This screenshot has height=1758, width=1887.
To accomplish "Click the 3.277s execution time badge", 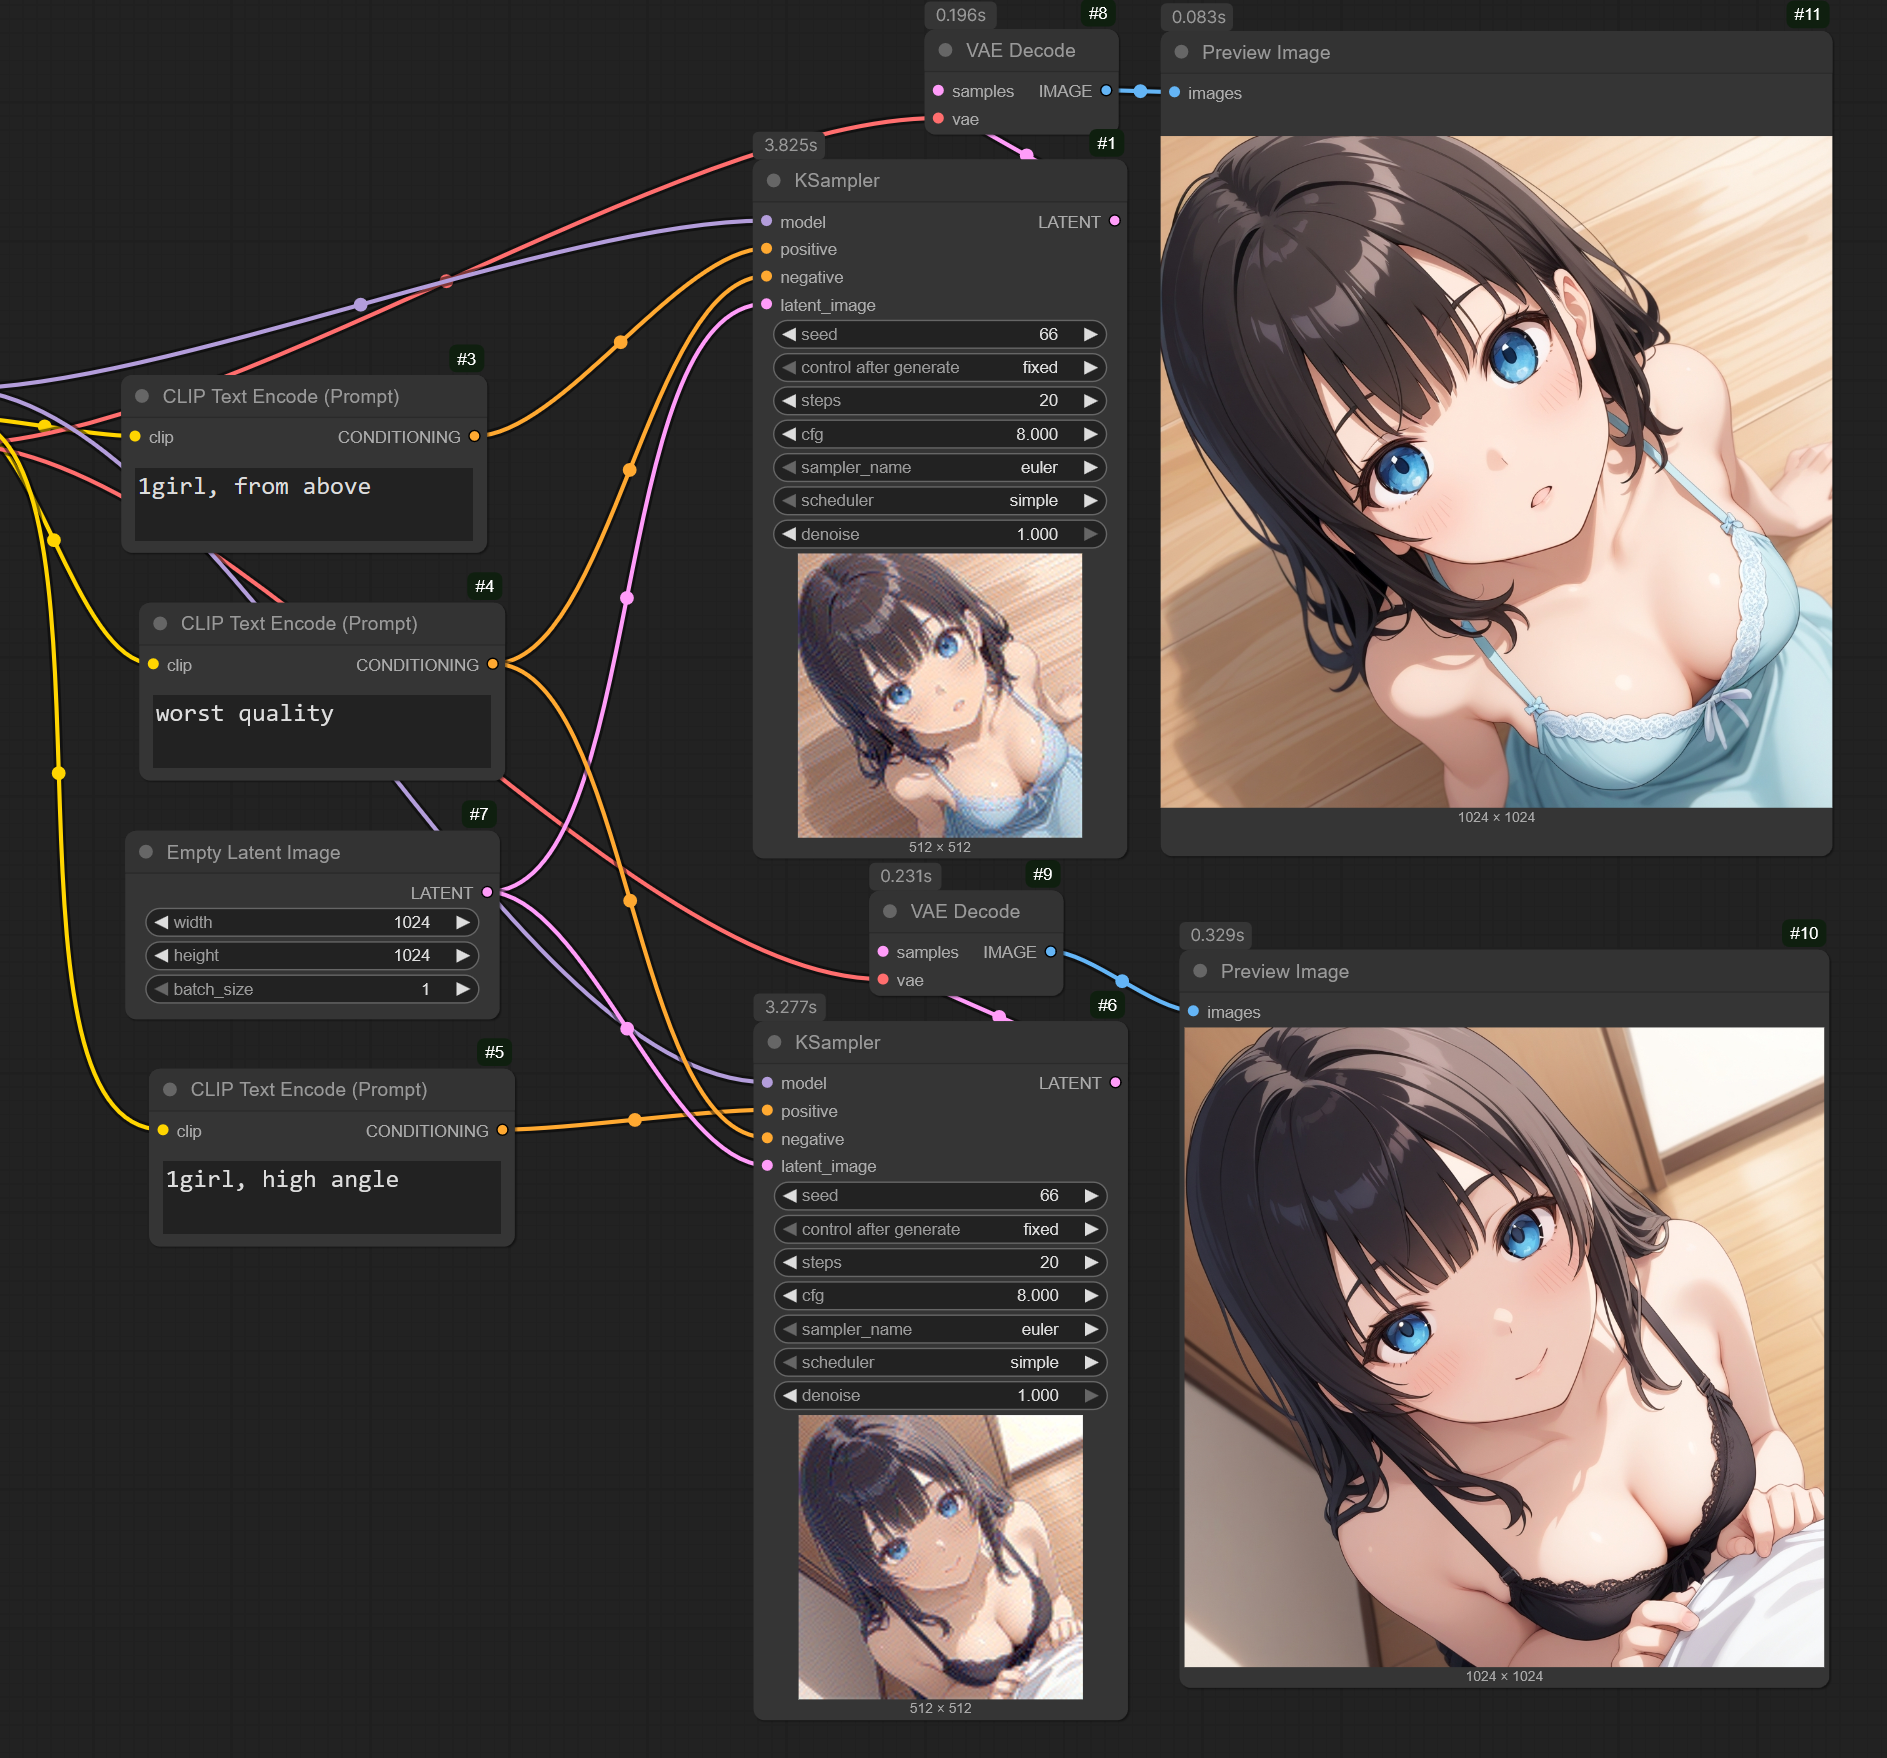I will pyautogui.click(x=791, y=1006).
